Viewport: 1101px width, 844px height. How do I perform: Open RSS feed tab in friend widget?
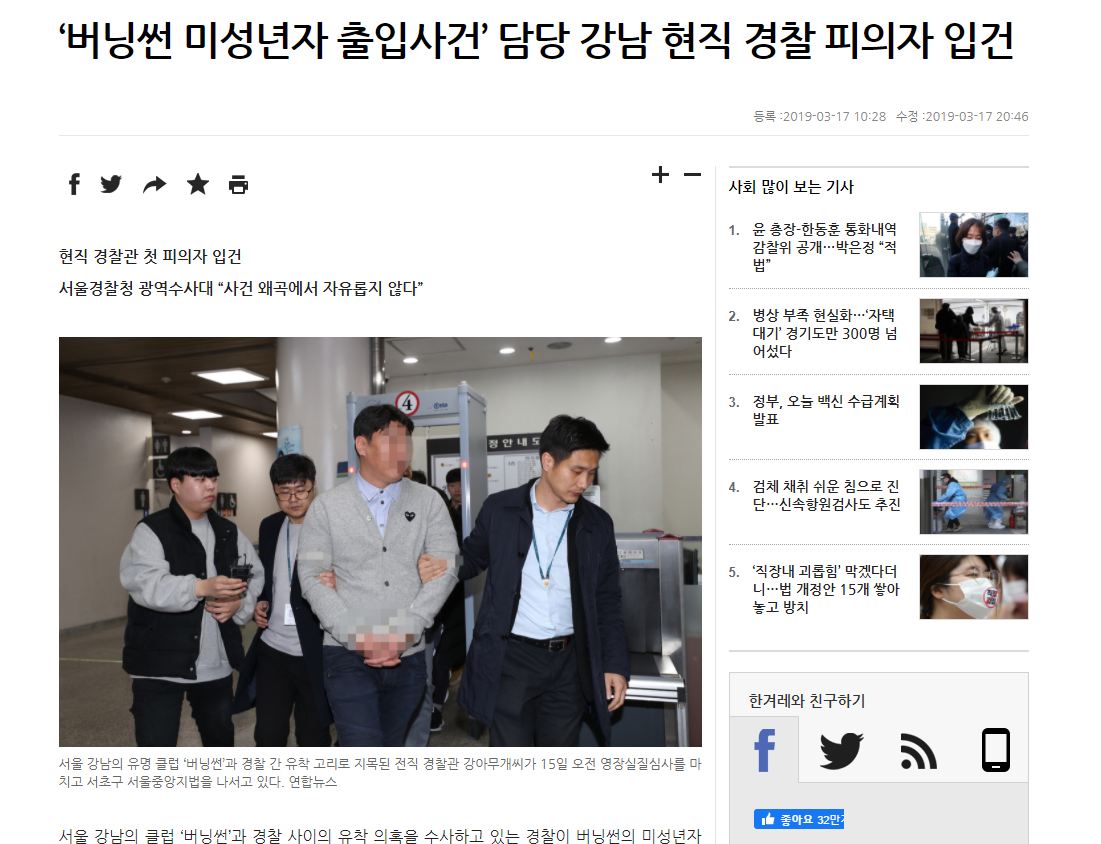pyautogui.click(x=918, y=750)
